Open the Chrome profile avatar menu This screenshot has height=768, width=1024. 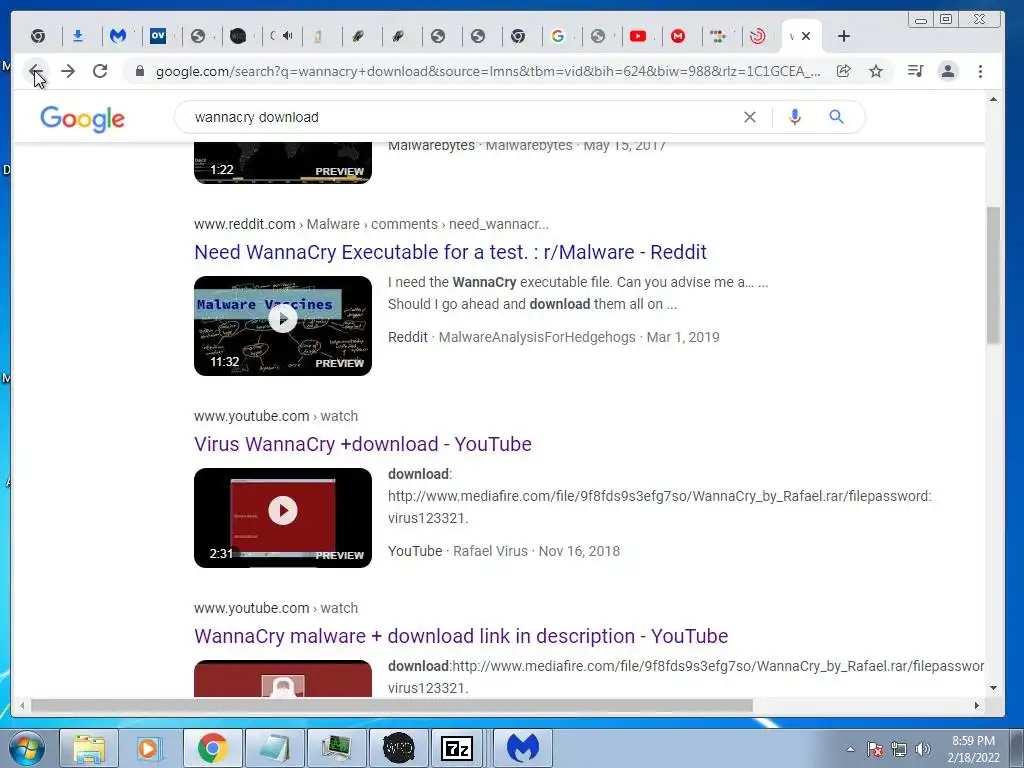click(x=948, y=71)
